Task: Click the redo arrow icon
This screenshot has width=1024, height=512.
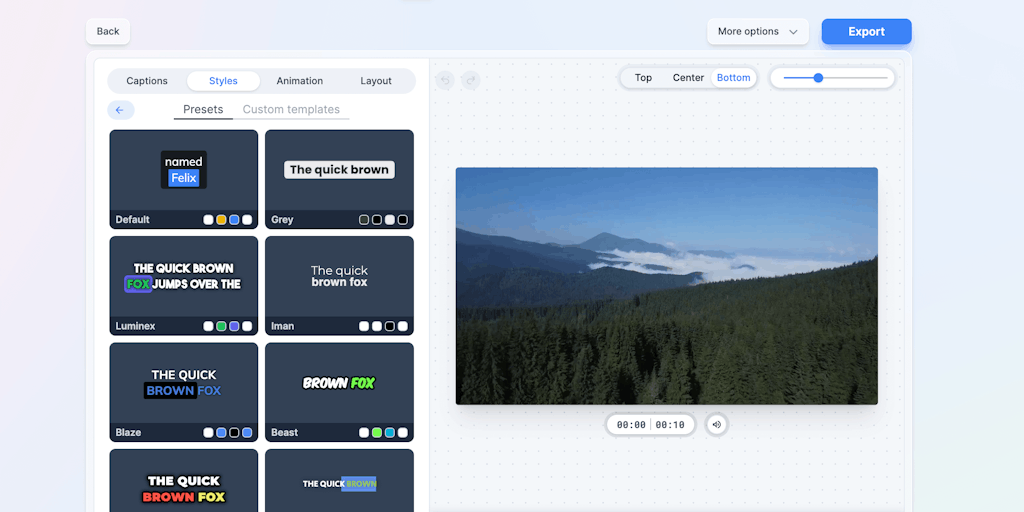Action: tap(471, 80)
